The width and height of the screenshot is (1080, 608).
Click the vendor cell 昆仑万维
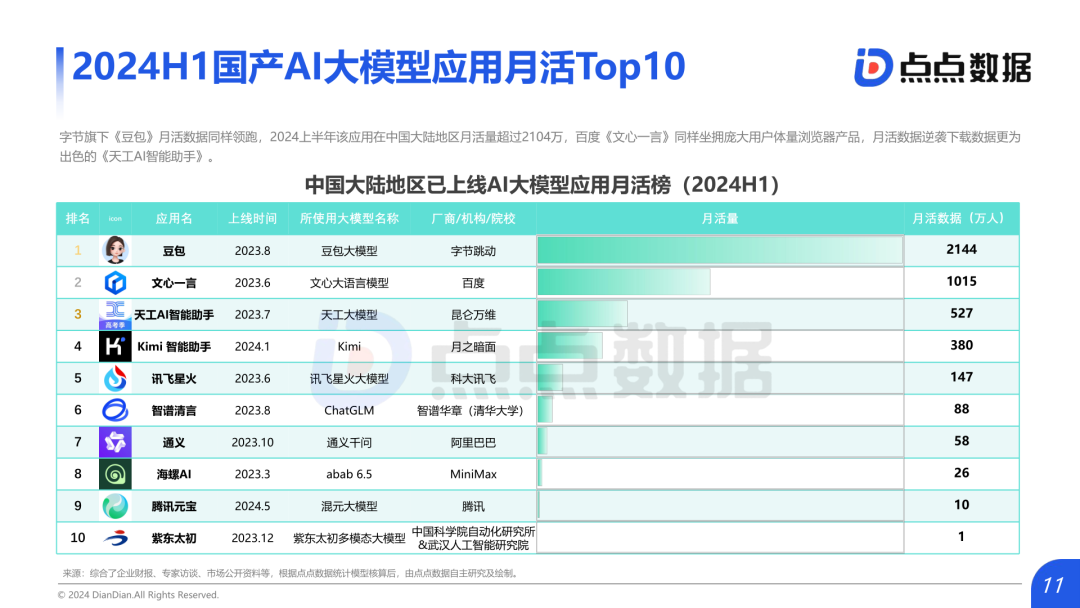click(473, 315)
